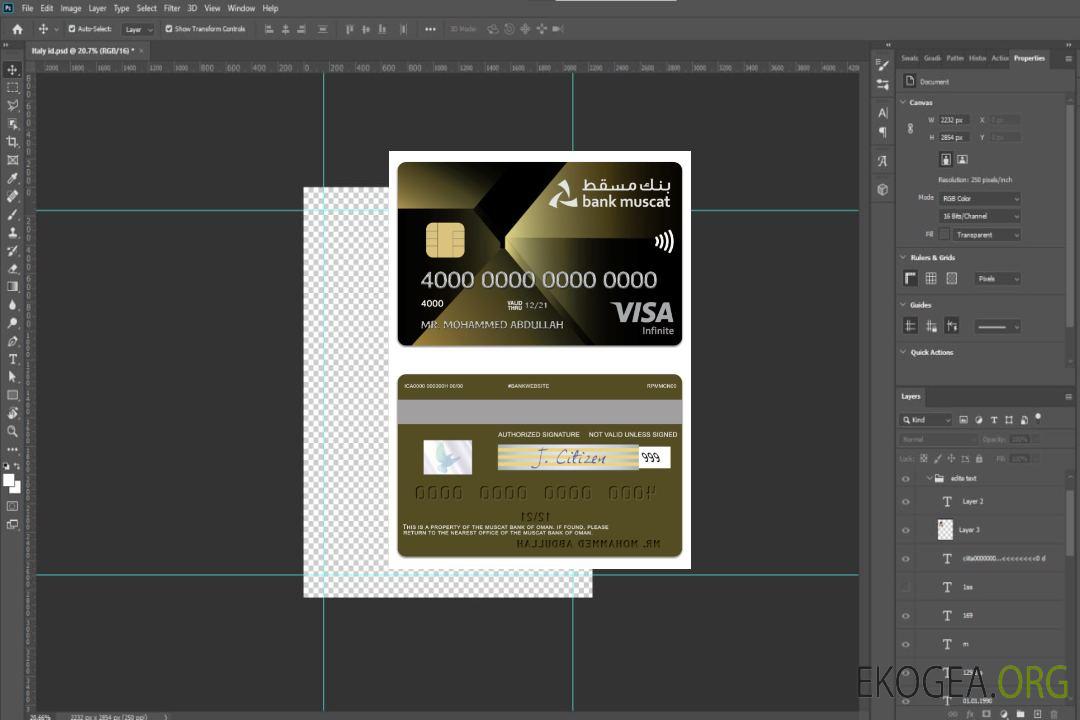Select the Path Selection tool
Image resolution: width=1080 pixels, height=720 pixels.
coord(12,377)
